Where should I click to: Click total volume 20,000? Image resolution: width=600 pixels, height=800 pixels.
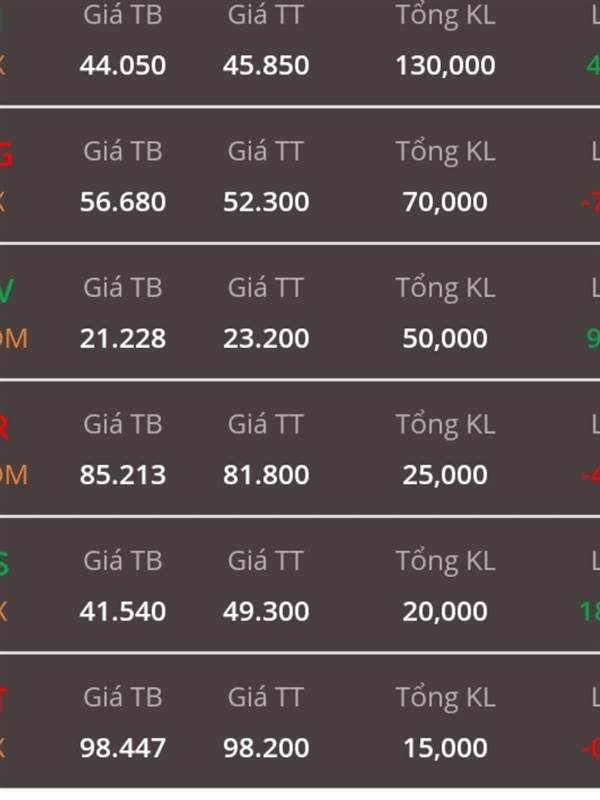[445, 612]
